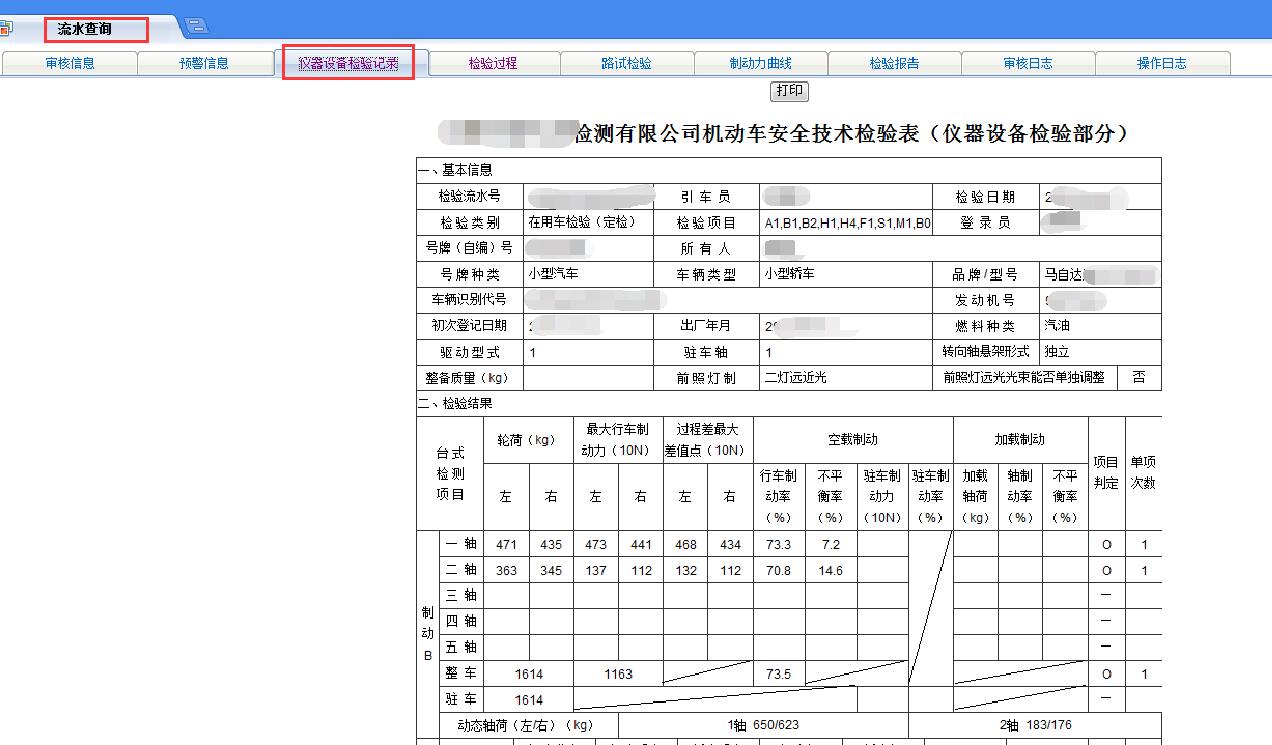
Task: Select the 加载制动 column header
Action: 1020,440
